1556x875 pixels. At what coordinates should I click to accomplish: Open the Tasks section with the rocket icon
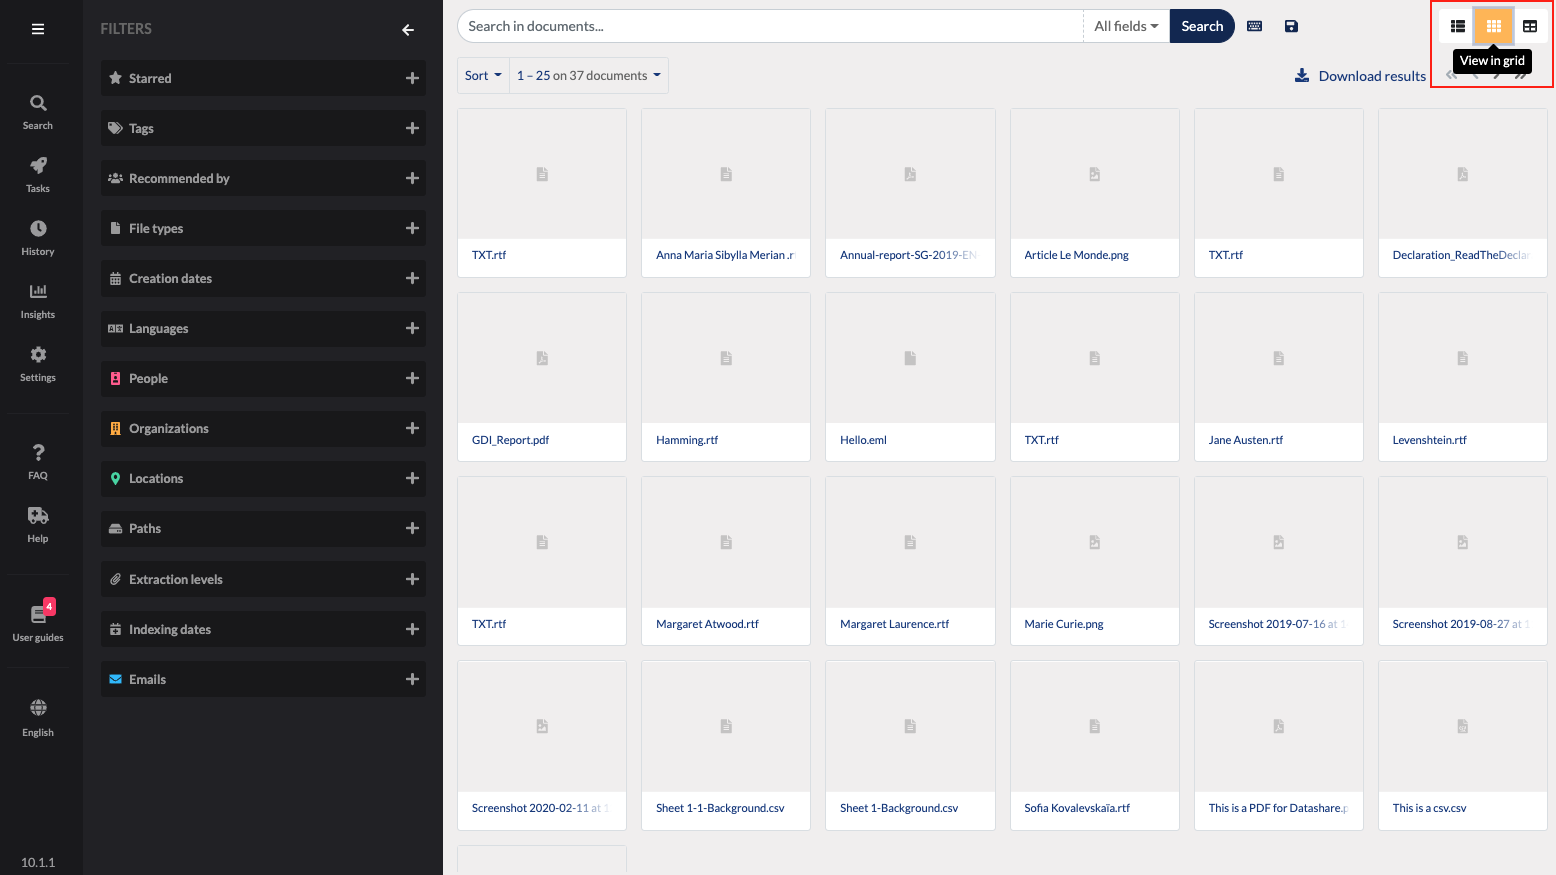pos(38,174)
